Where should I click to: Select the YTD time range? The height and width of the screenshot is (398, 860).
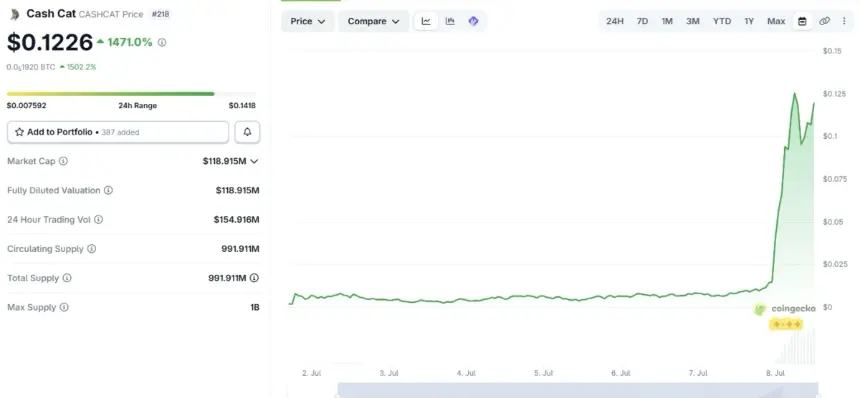722,21
